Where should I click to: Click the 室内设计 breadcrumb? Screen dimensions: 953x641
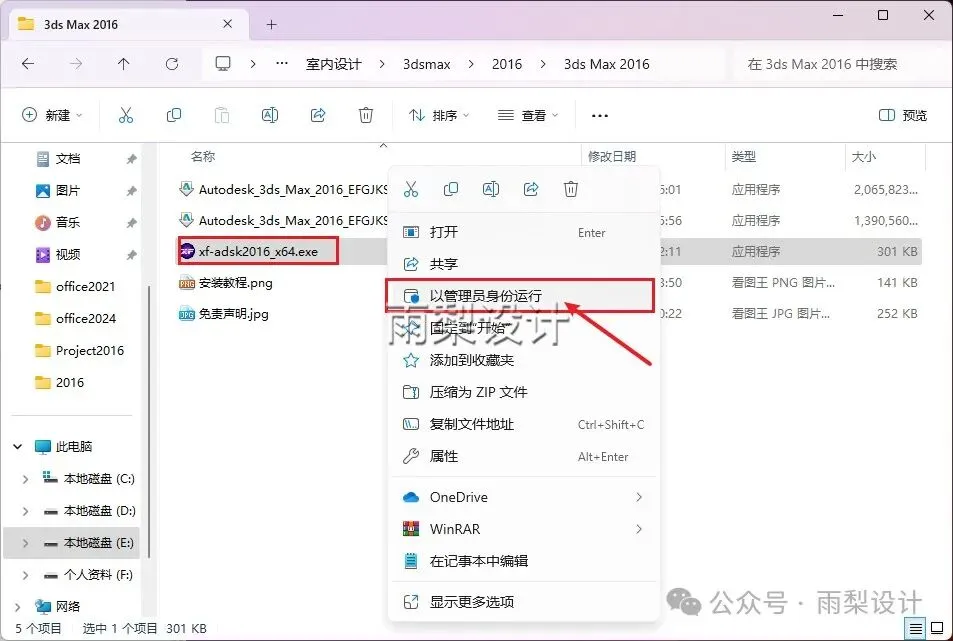[334, 64]
